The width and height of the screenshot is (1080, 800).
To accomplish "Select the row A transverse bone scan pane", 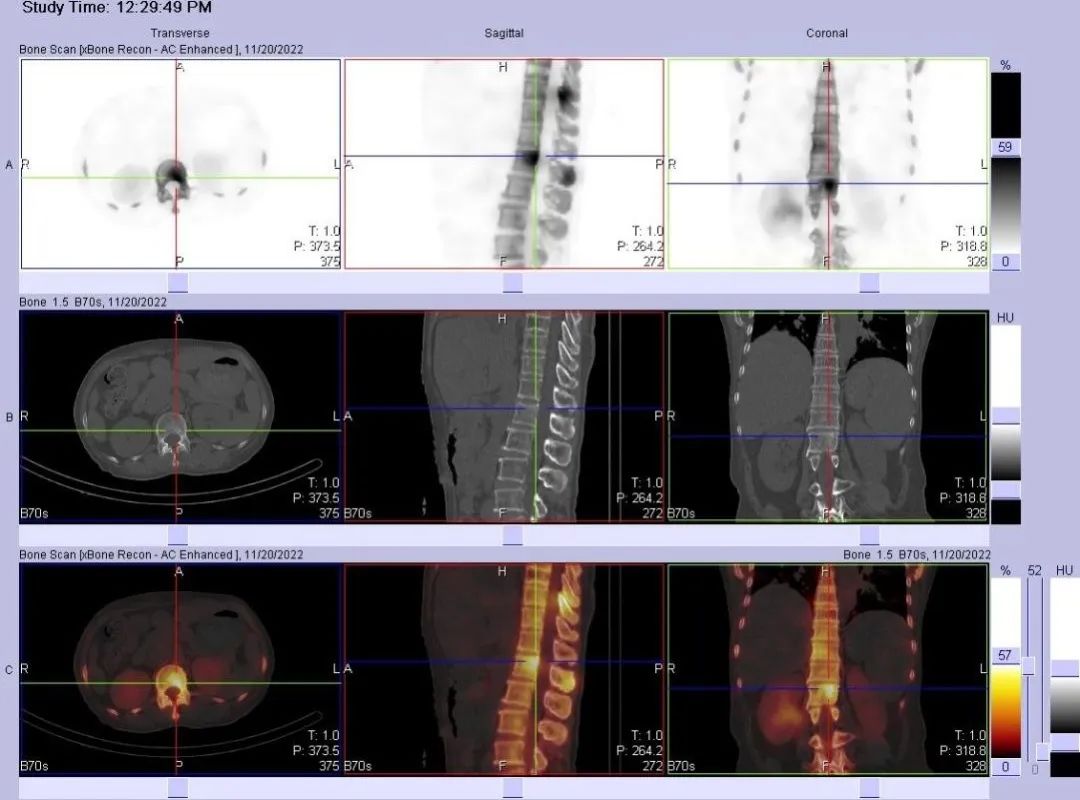I will click(x=180, y=164).
